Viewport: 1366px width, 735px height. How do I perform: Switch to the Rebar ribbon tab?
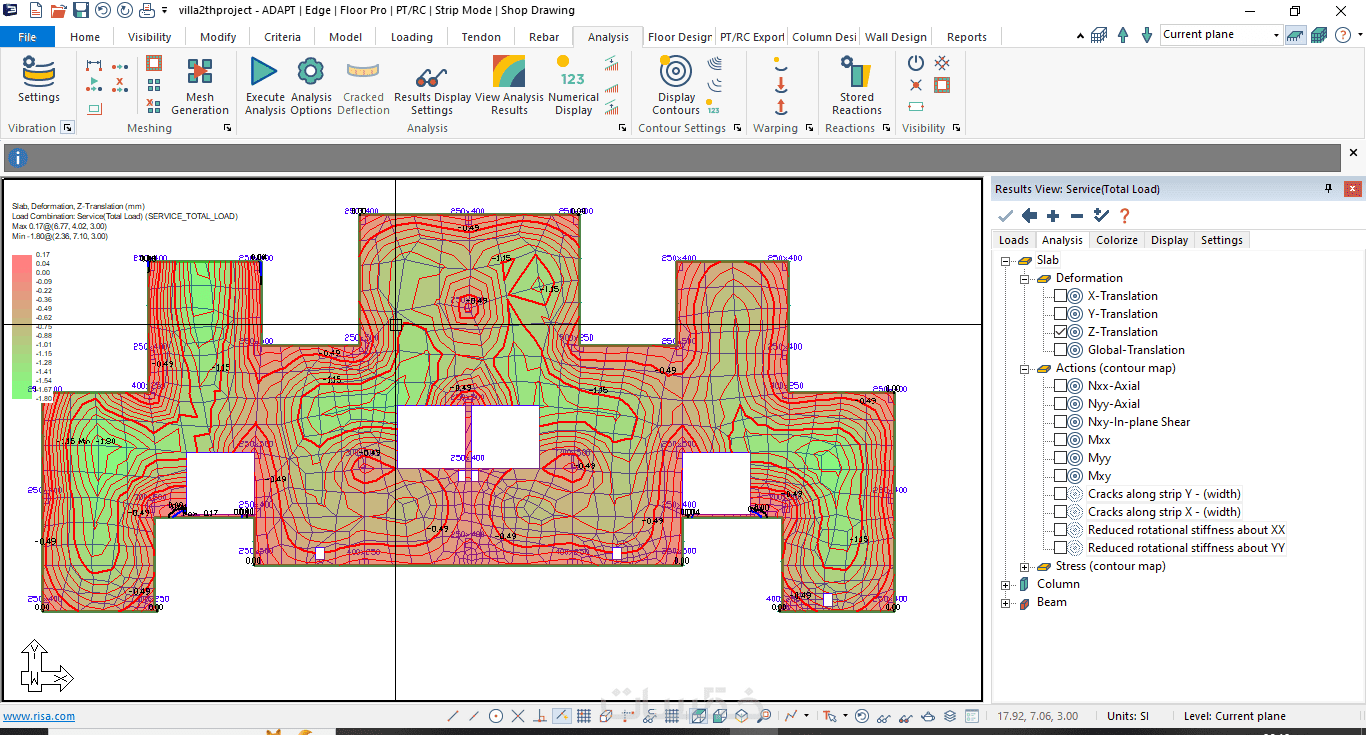click(544, 37)
